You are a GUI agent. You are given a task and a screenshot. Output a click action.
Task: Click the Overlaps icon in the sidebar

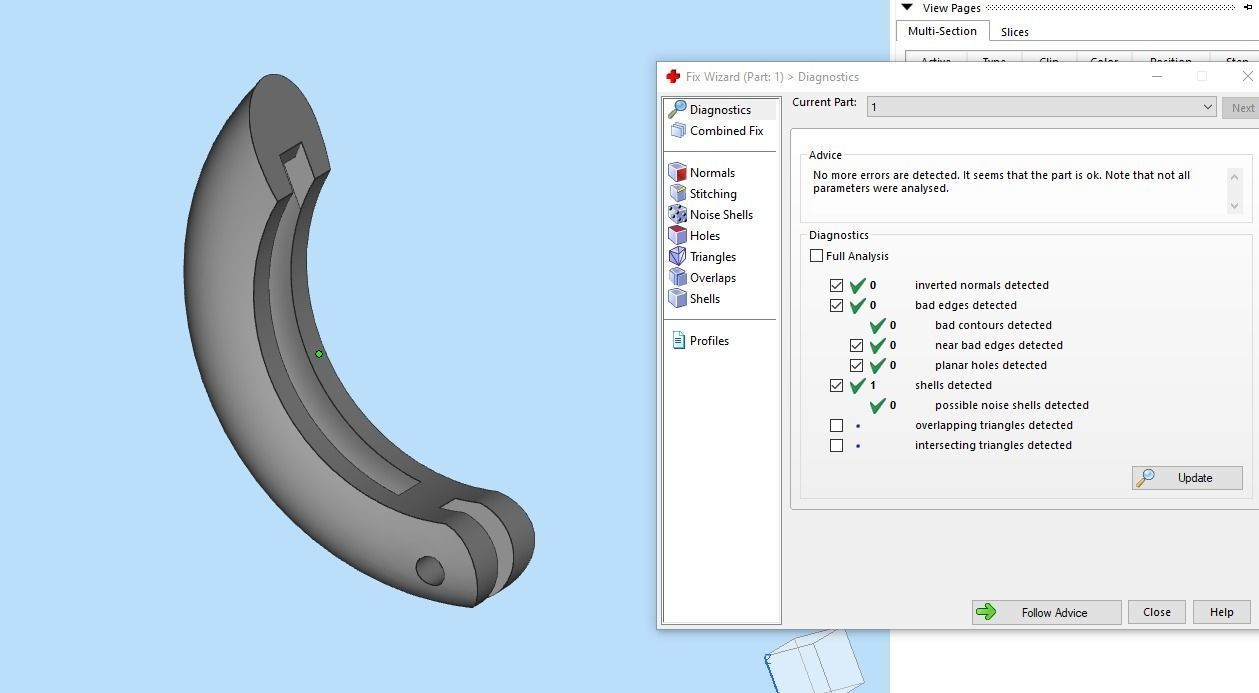[x=677, y=277]
